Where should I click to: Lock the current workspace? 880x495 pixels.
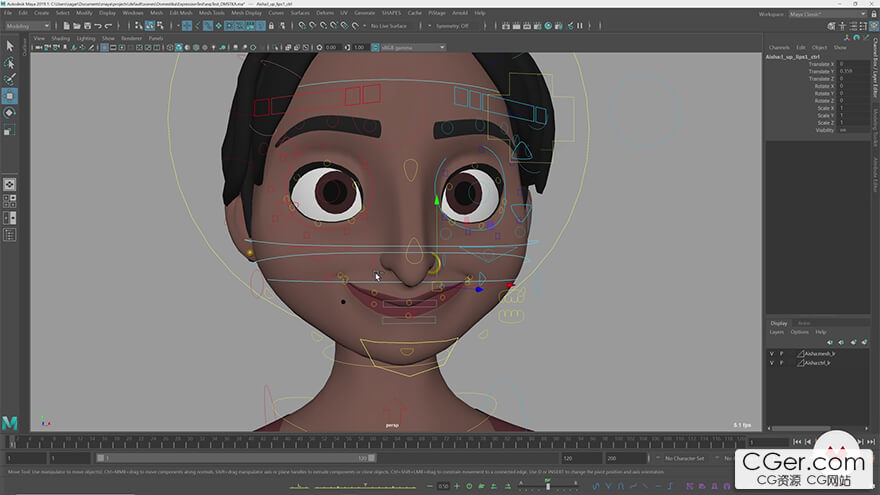pos(874,13)
